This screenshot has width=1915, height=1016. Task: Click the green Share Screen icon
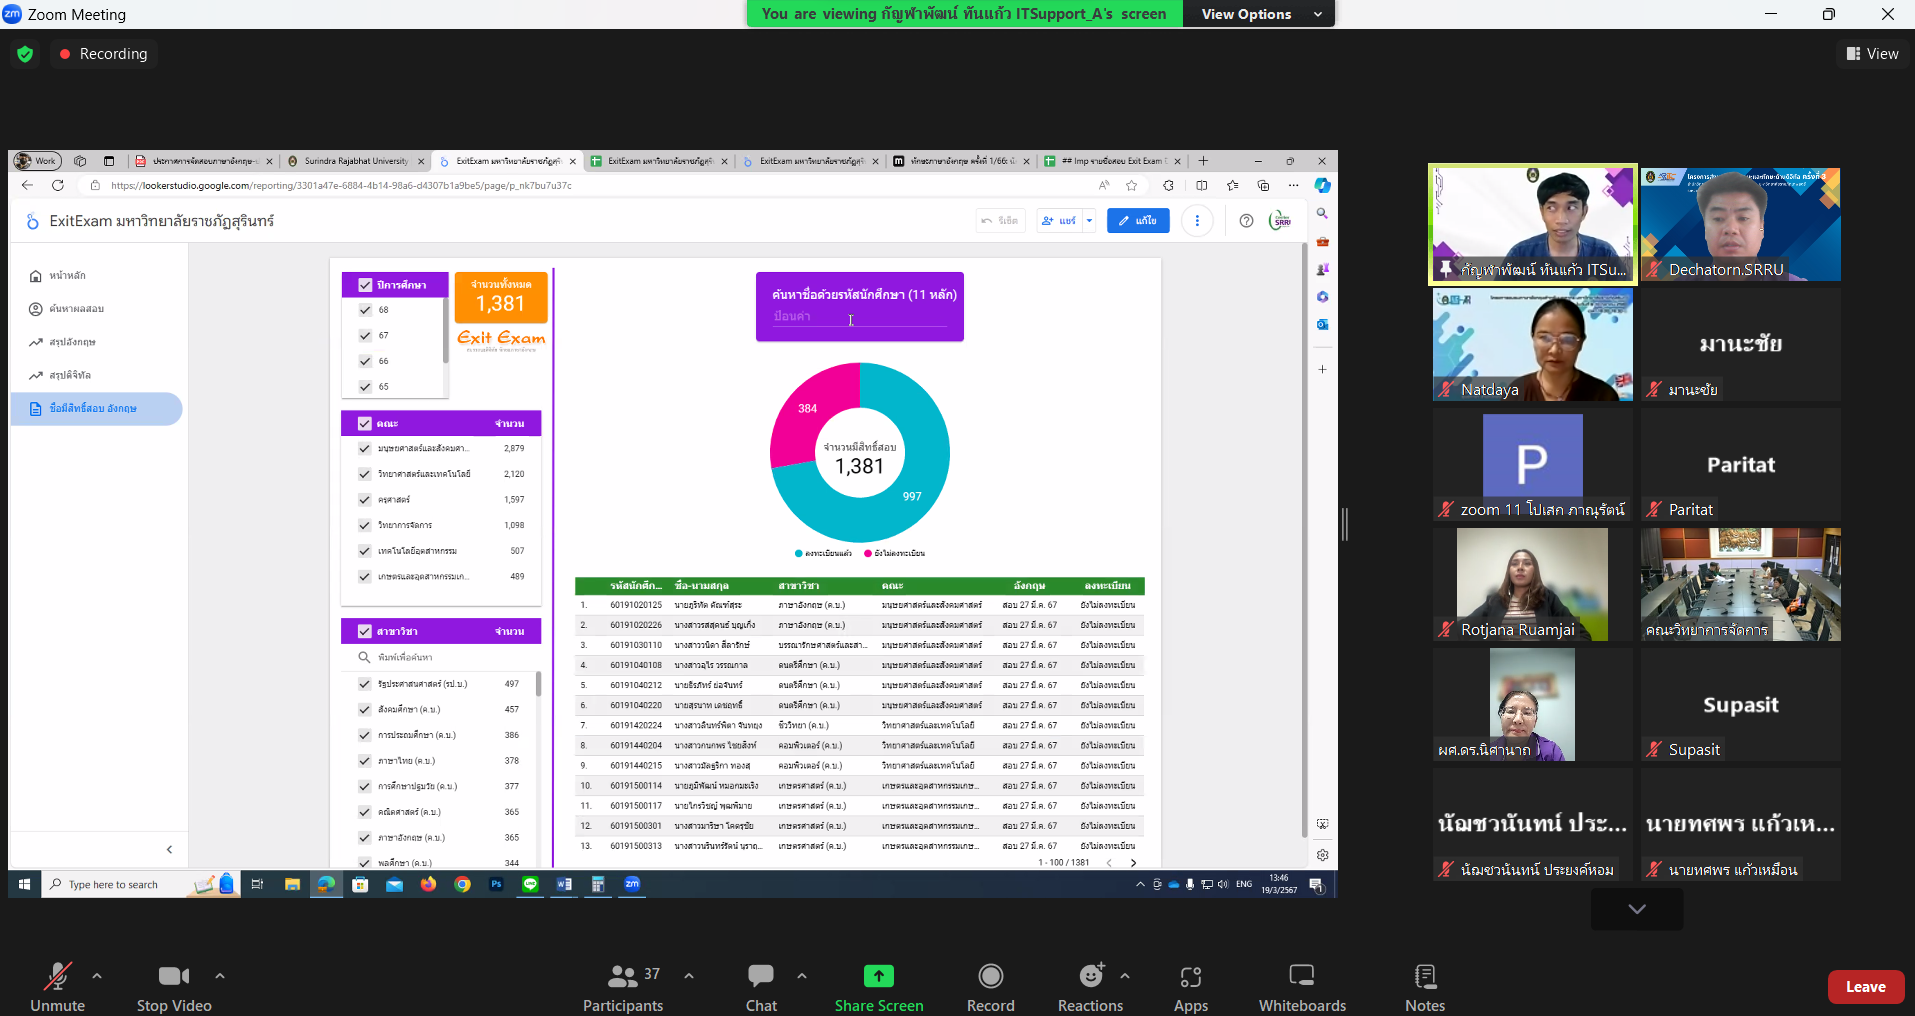[878, 976]
